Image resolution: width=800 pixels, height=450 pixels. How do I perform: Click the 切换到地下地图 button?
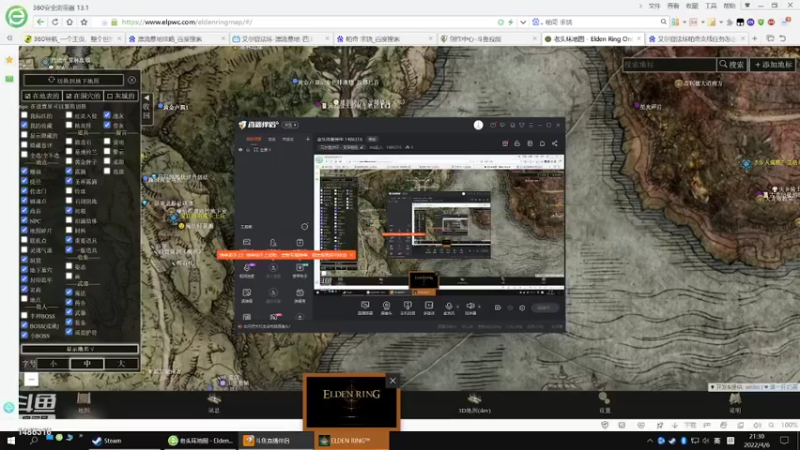click(x=73, y=80)
